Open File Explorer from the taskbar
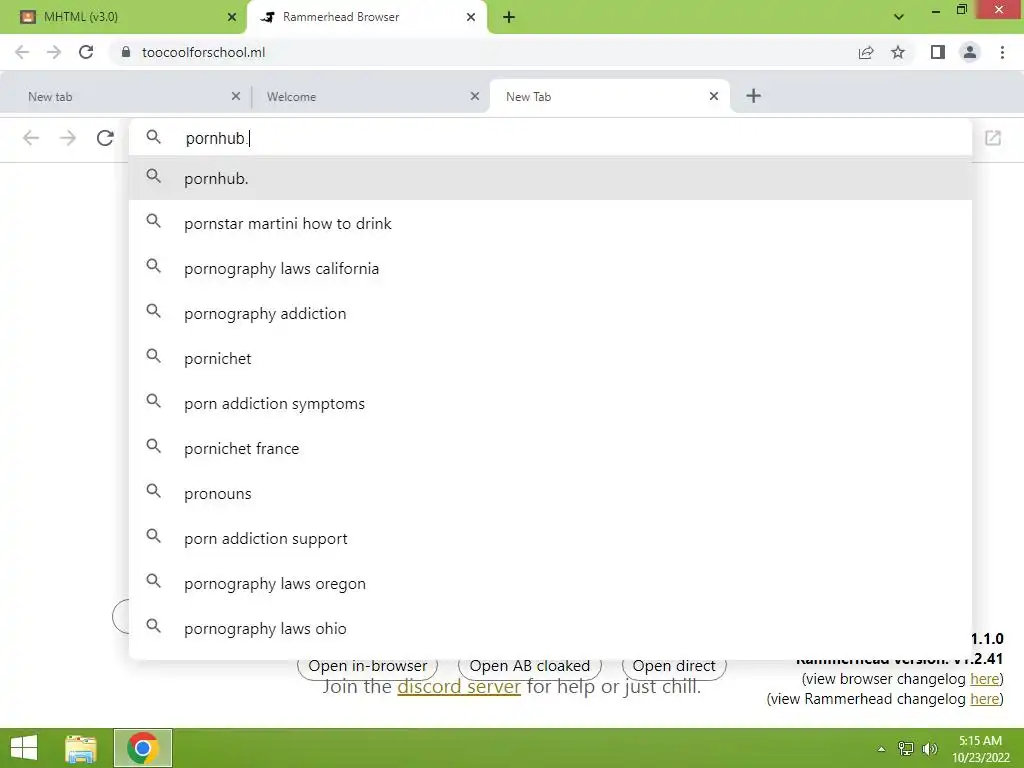1024x768 pixels. click(81, 748)
